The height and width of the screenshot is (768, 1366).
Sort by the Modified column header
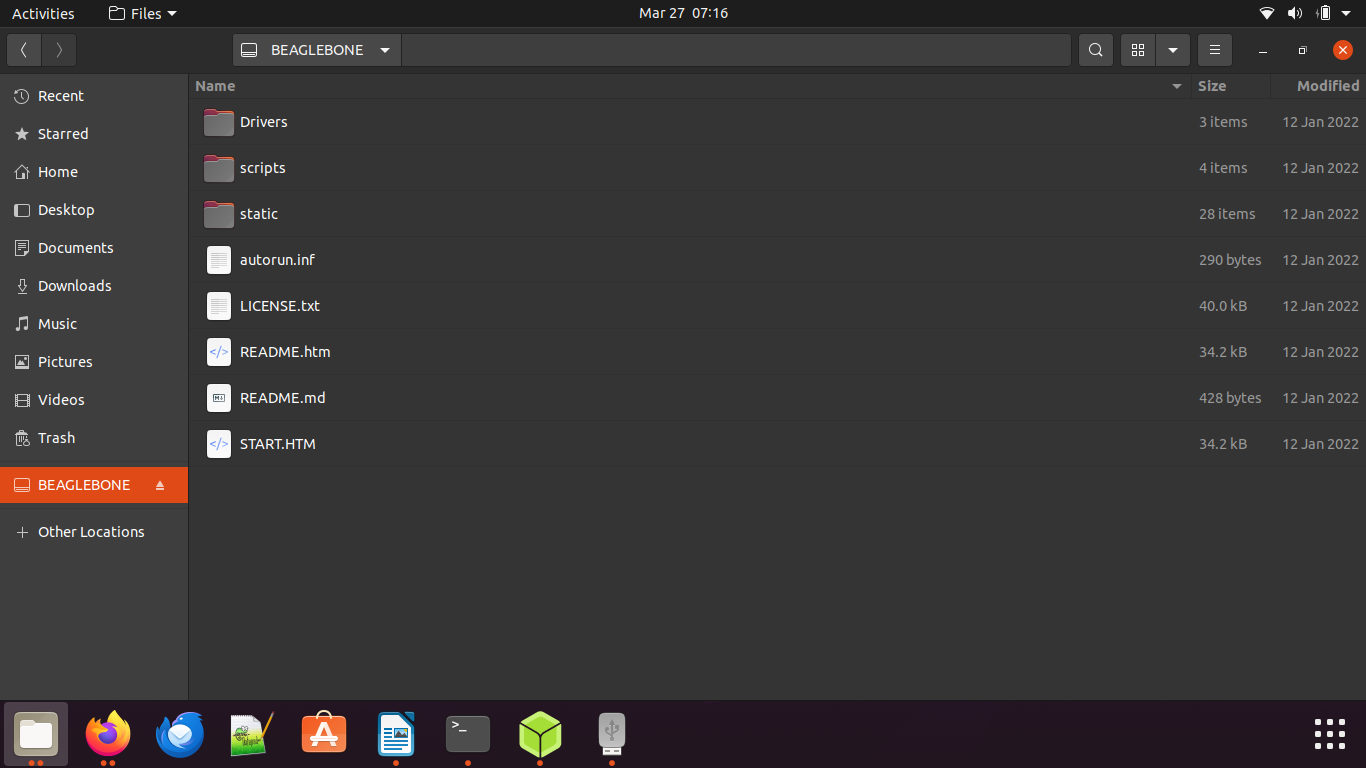point(1317,86)
